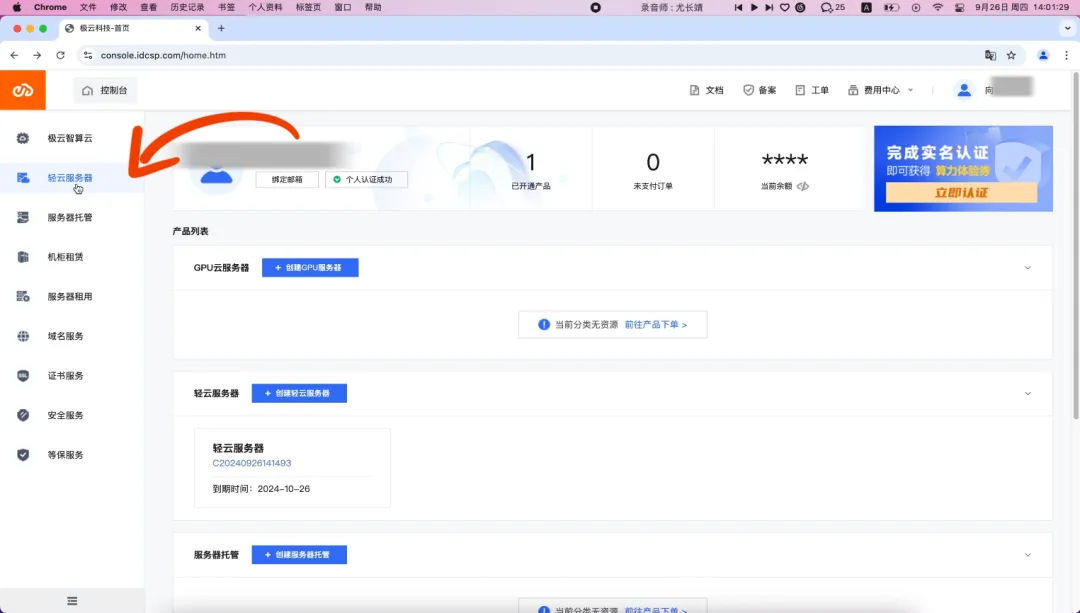Image resolution: width=1080 pixels, height=613 pixels.
Task: Click the 立即认证 banner button
Action: tap(961, 193)
